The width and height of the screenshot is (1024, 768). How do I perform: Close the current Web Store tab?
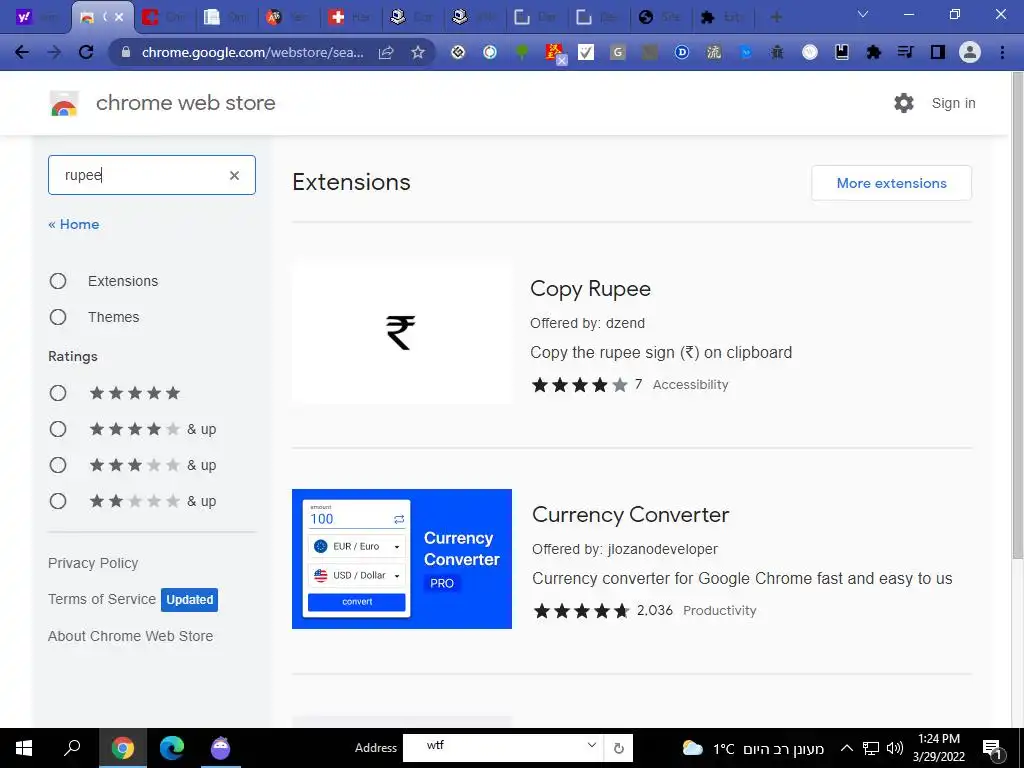tap(119, 18)
